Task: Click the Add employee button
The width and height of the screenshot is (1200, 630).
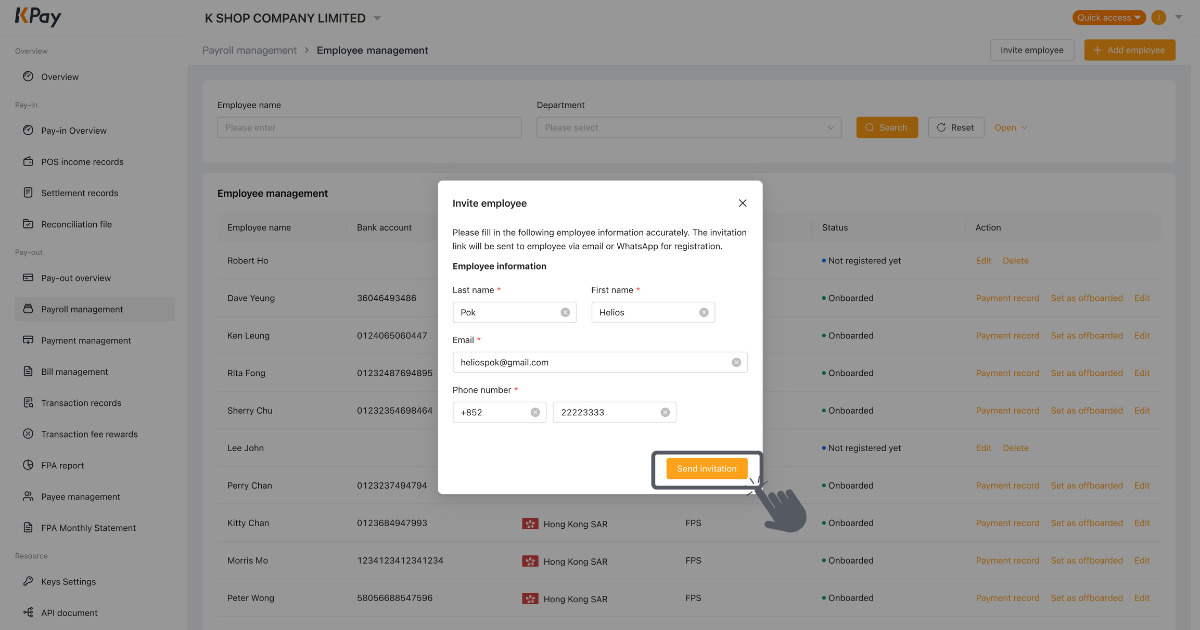Action: tap(1129, 49)
